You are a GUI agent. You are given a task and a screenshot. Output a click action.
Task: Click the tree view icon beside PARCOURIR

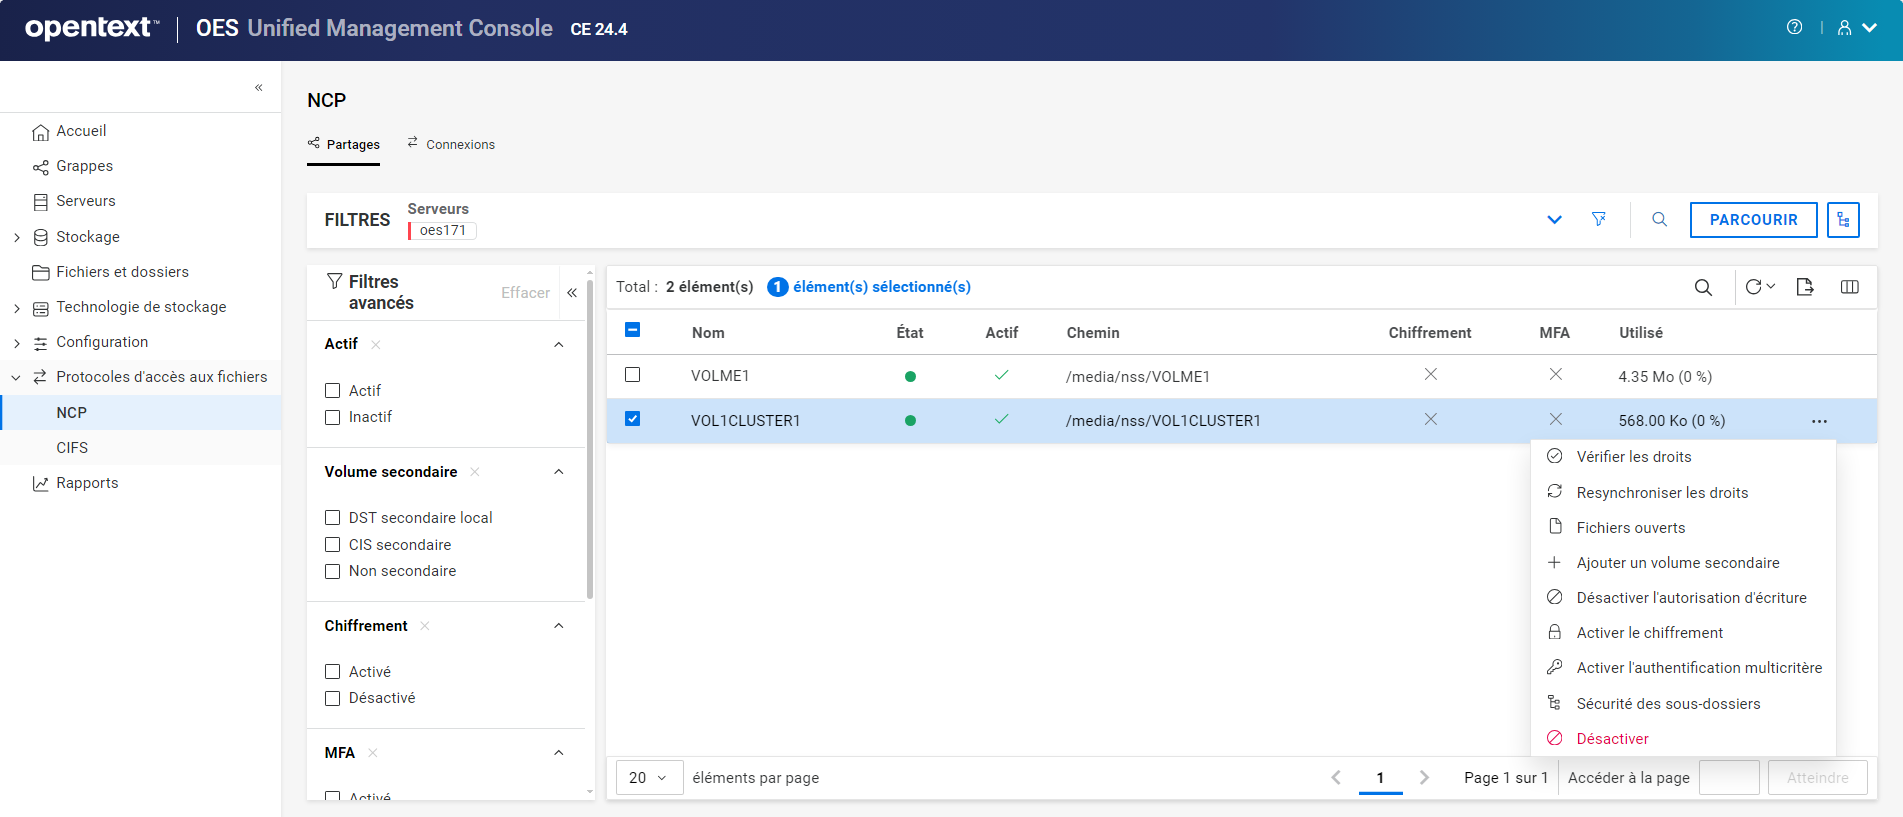click(1843, 220)
